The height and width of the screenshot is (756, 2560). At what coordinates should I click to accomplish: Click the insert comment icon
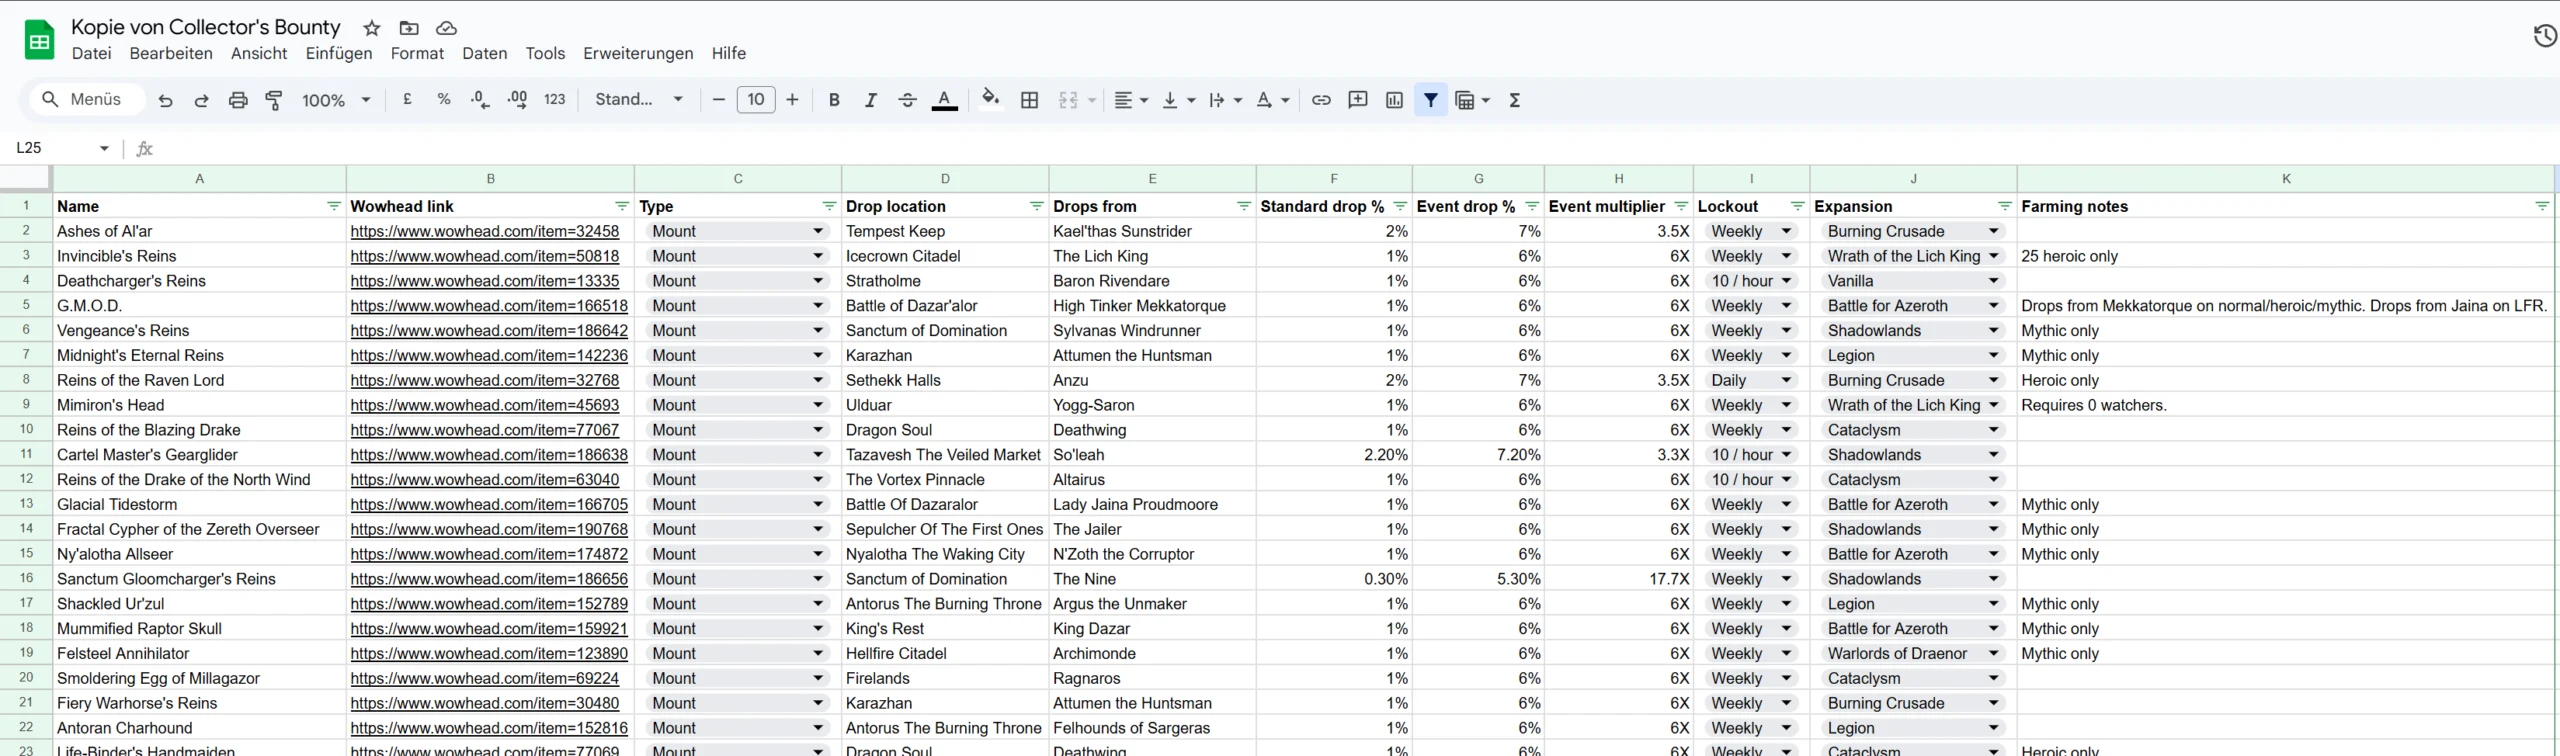coord(1357,100)
